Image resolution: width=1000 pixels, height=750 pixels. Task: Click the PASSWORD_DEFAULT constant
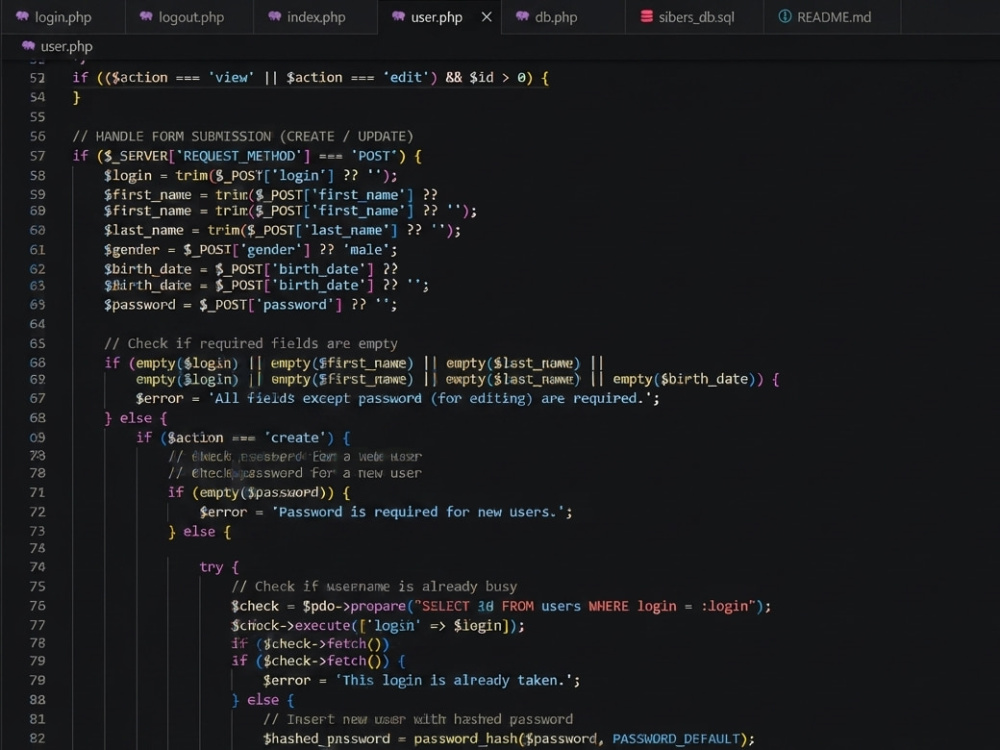pos(676,739)
